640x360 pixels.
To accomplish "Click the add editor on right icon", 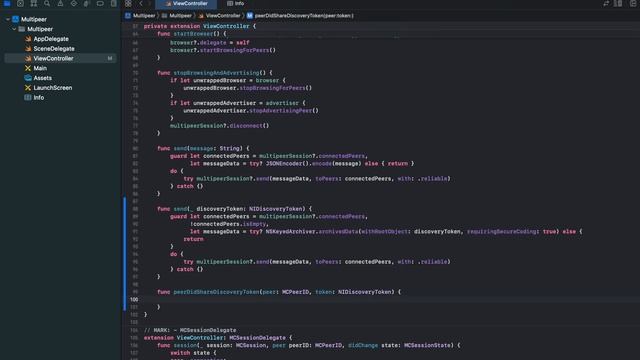I will [x=633, y=3].
